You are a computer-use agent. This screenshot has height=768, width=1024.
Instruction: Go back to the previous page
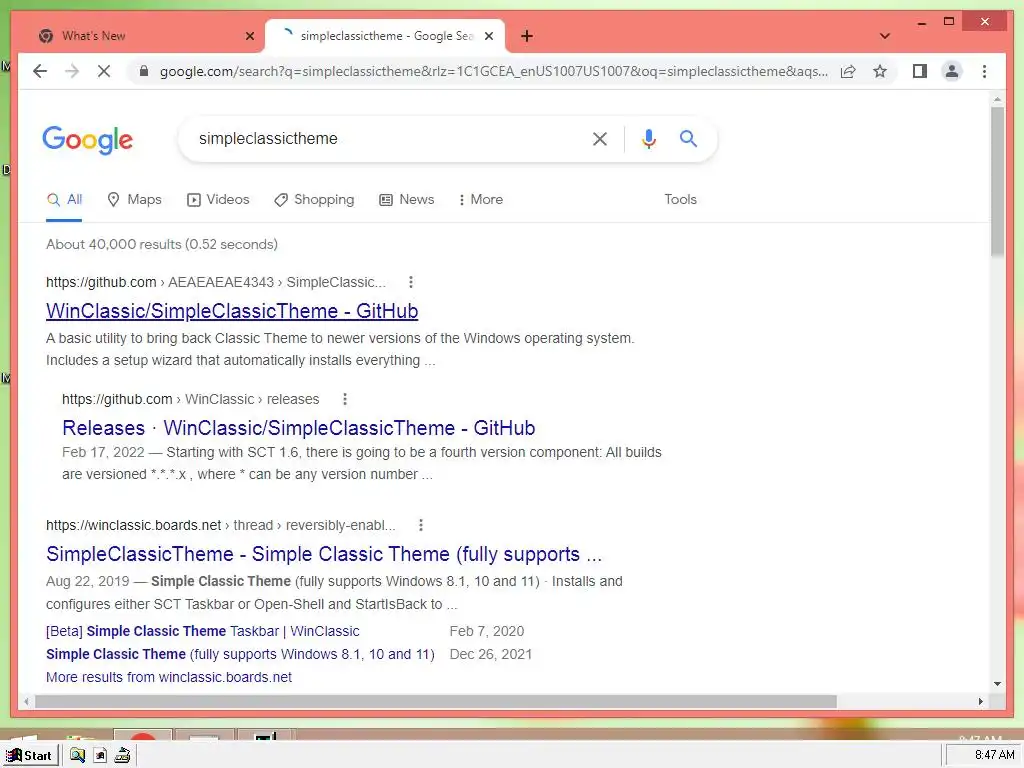click(40, 71)
